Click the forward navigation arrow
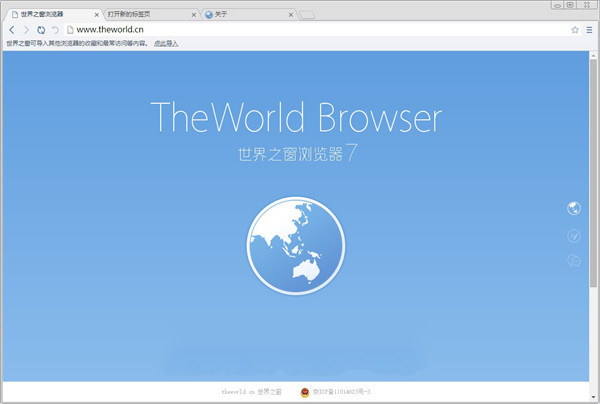Image resolution: width=600 pixels, height=404 pixels. [26, 30]
